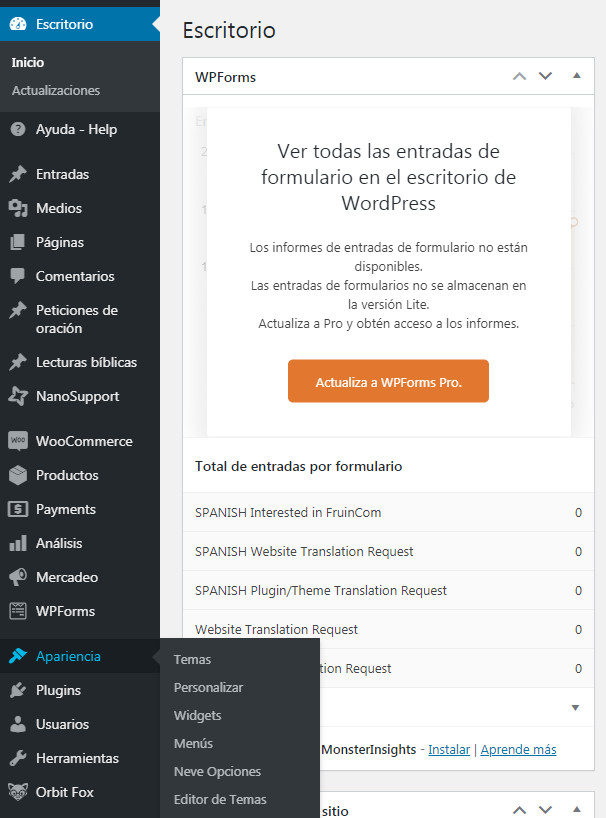Click the Usuarios person icon
The height and width of the screenshot is (818, 606).
(17, 724)
